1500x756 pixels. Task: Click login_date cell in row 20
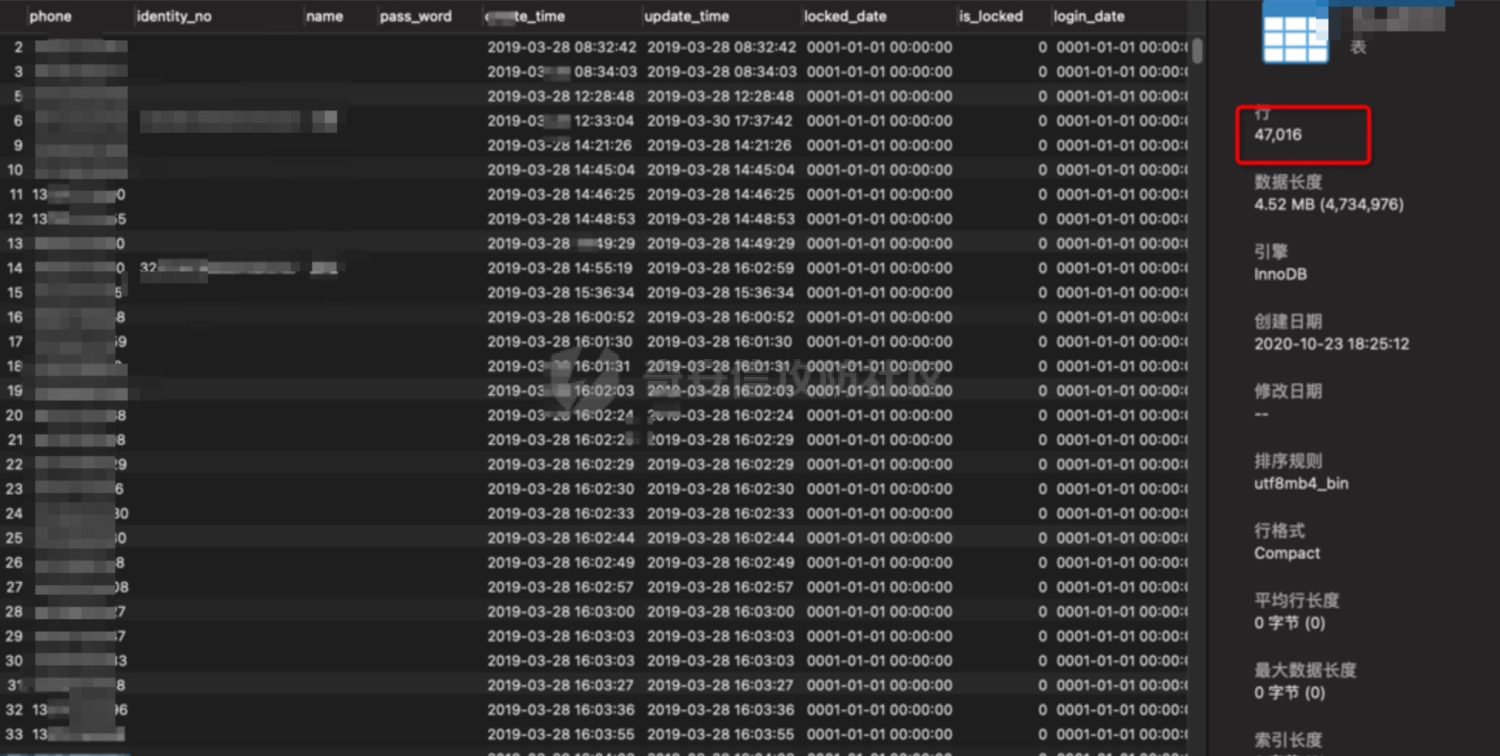(x=1121, y=415)
